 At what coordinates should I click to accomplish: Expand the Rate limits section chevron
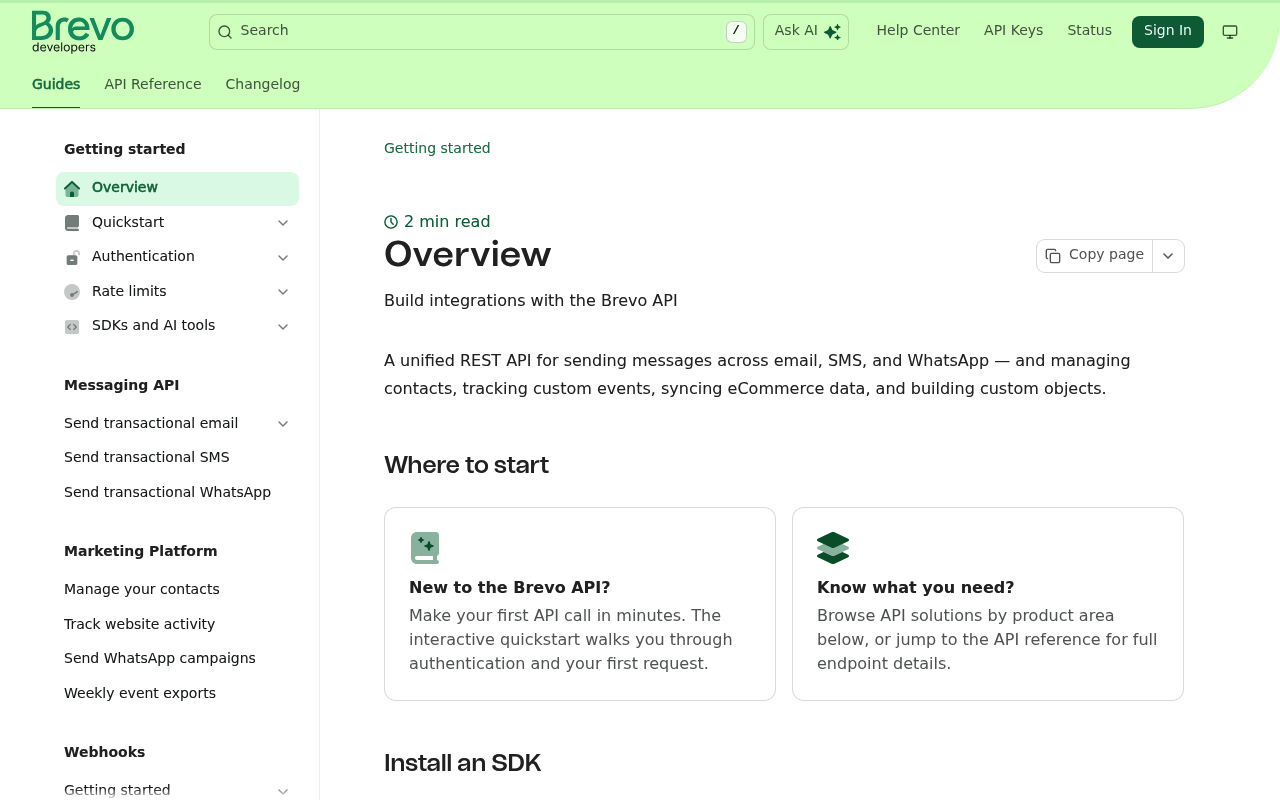tap(283, 292)
